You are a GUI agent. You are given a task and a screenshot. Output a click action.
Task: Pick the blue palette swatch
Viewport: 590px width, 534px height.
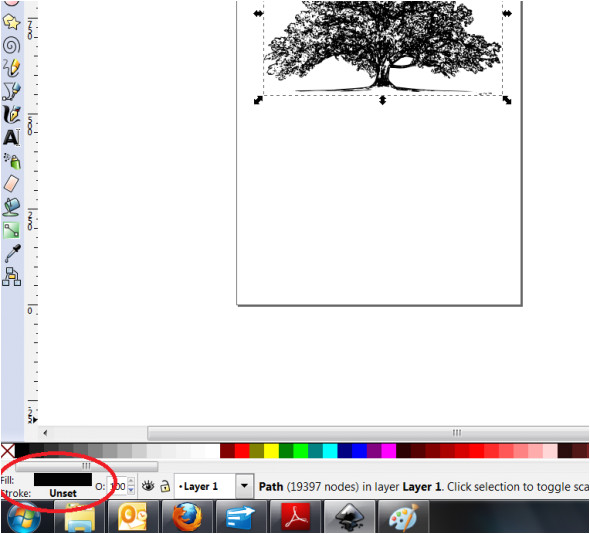[359, 451]
